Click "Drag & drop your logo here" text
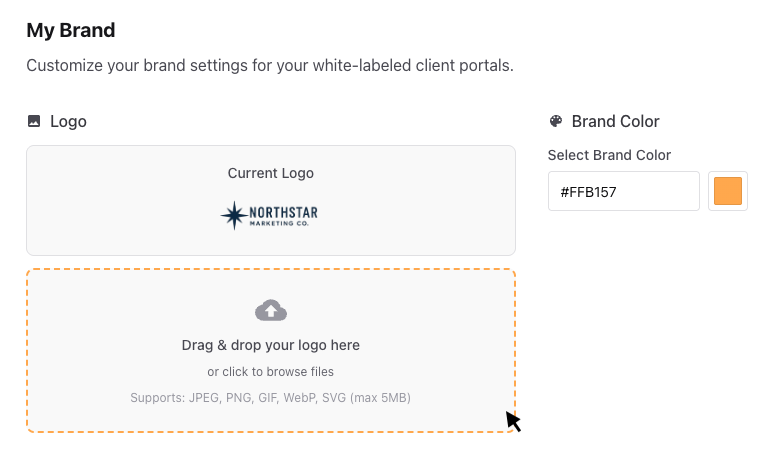 271,345
